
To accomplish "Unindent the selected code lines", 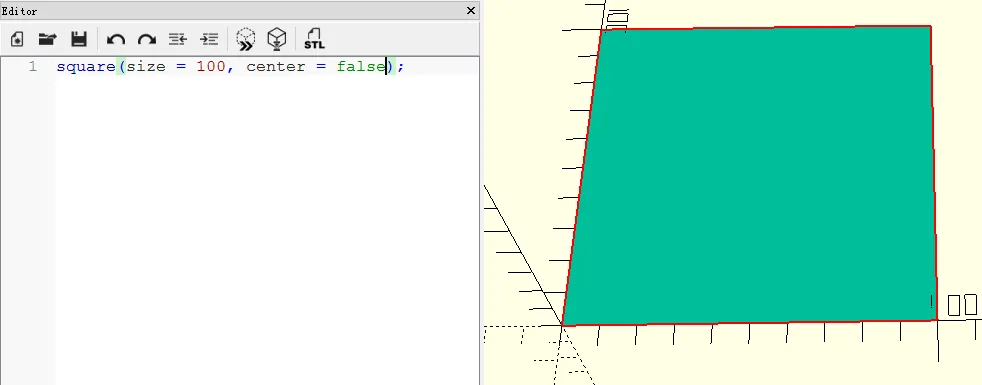I will coord(178,39).
